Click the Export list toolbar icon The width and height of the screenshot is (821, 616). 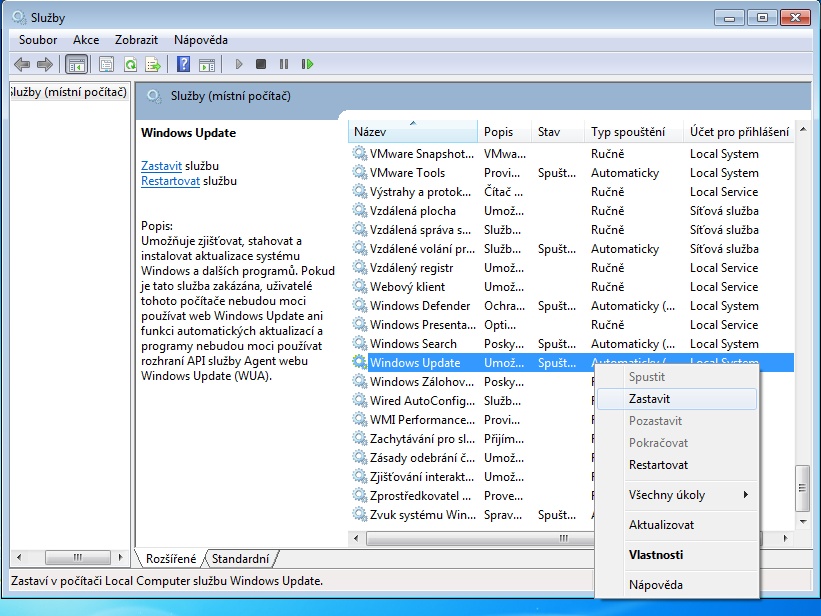(153, 64)
